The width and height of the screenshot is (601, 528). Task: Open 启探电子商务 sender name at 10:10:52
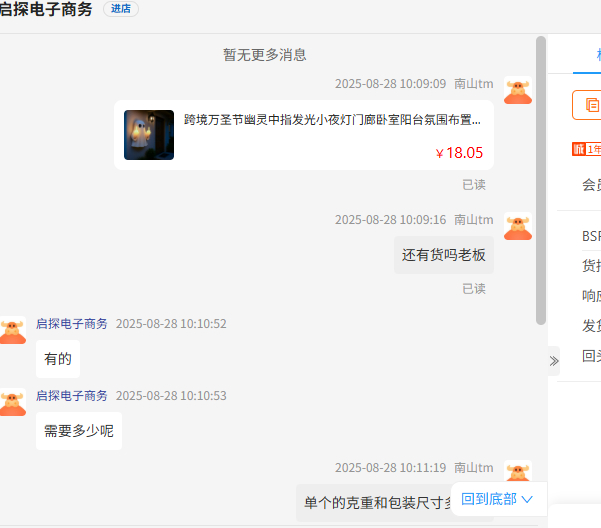pos(72,324)
